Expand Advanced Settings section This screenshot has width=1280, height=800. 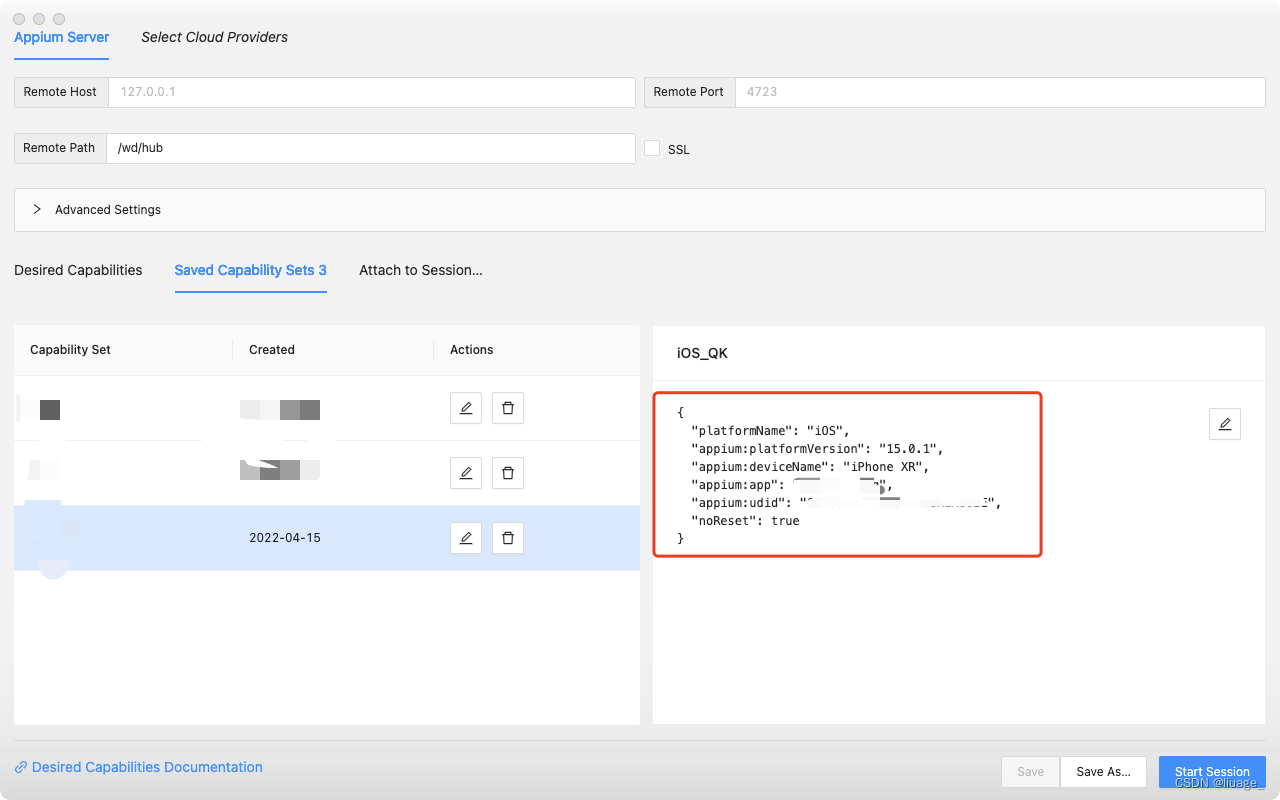(x=640, y=210)
